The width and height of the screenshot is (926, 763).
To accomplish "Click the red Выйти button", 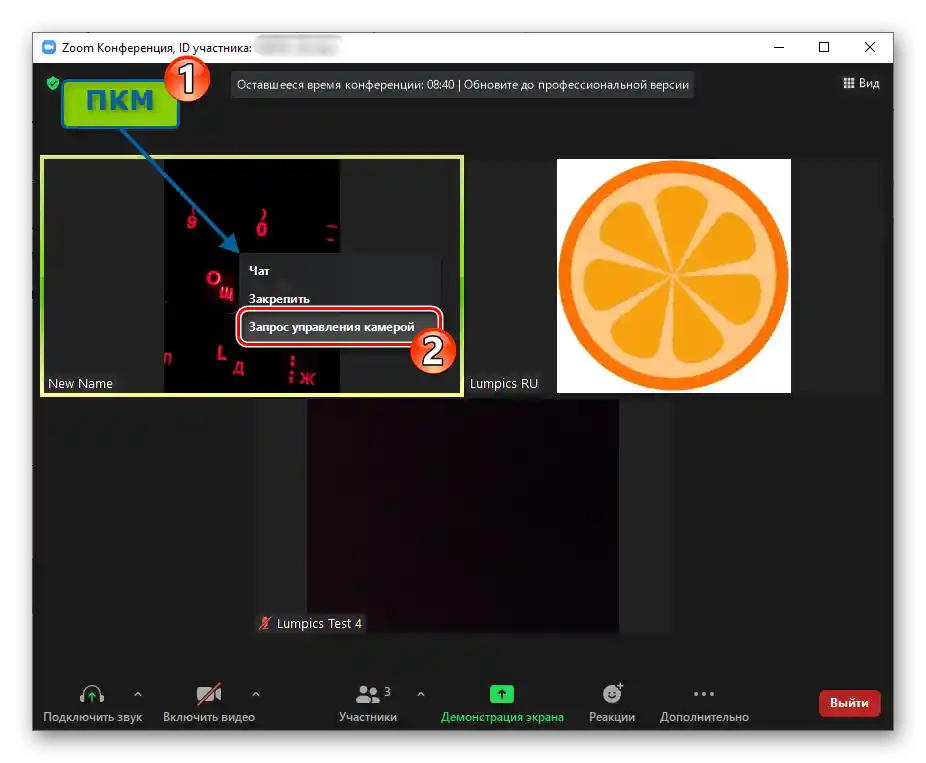I will click(849, 703).
